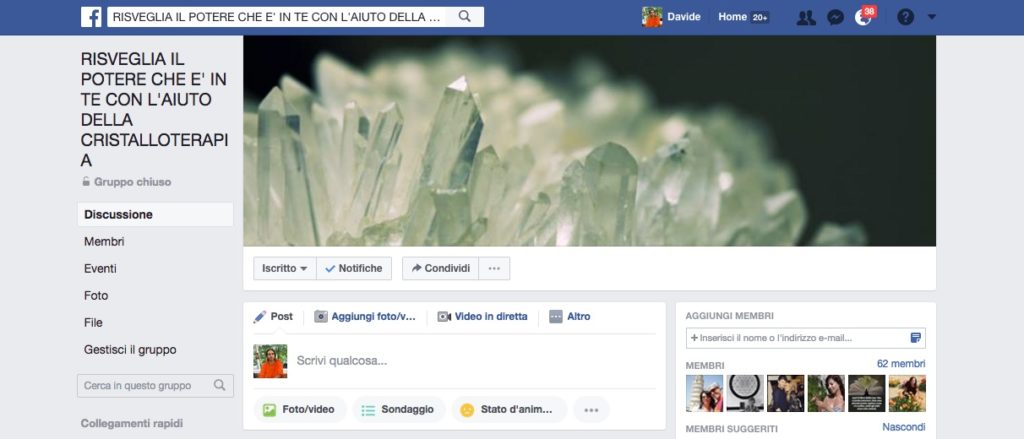Viewport: 1024px width, 439px height.
Task: Click Home link in top bar
Action: tap(732, 17)
